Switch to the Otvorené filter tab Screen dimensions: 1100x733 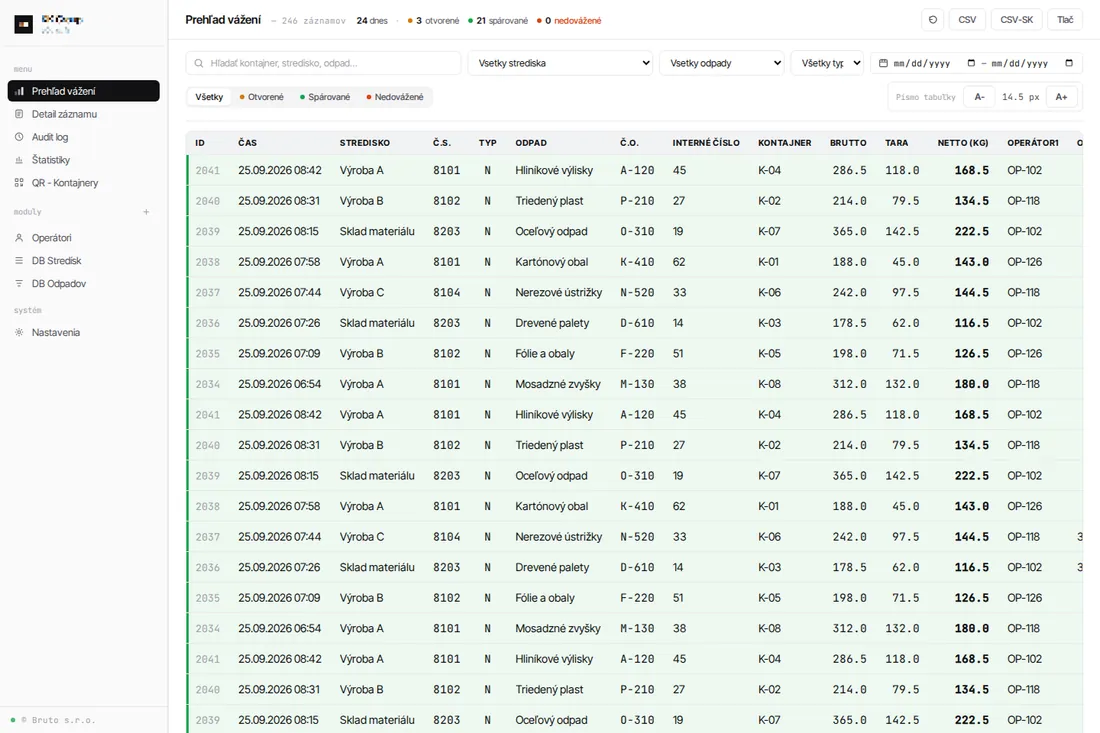pos(262,97)
